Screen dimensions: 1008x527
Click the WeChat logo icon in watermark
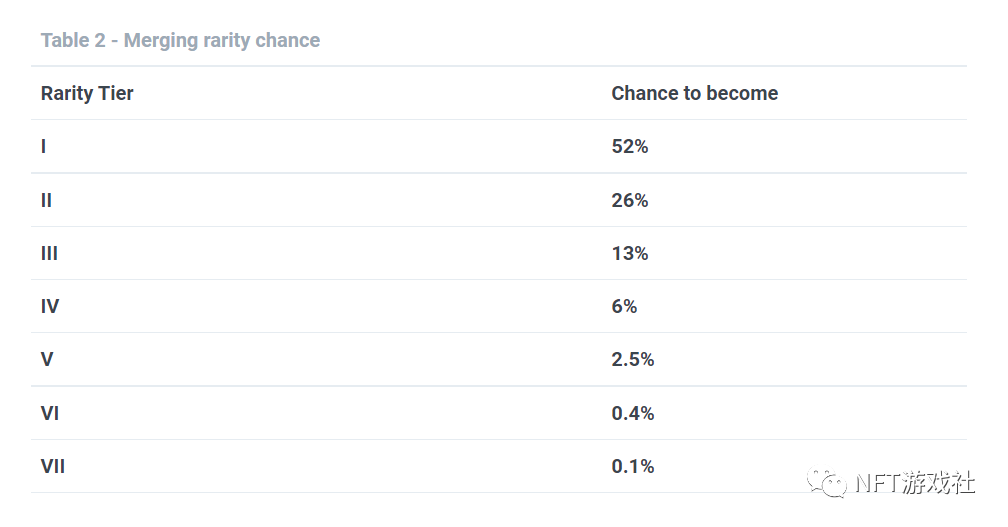[827, 483]
